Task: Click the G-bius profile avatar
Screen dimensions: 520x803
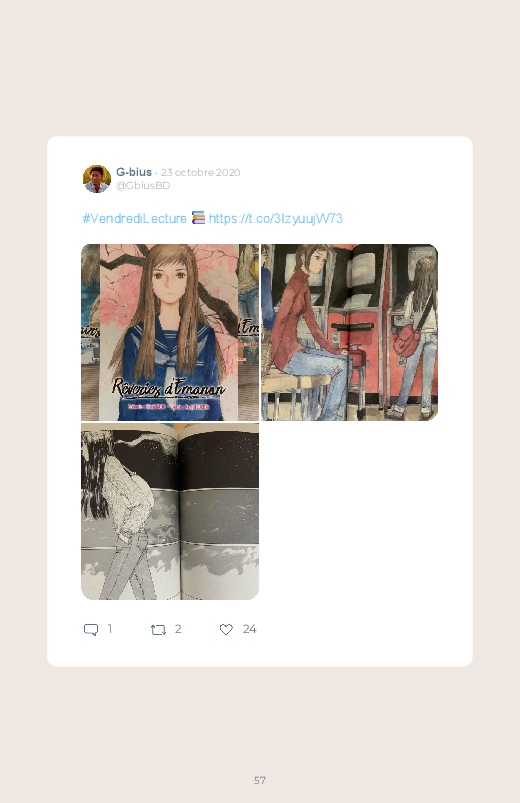Action: tap(97, 179)
